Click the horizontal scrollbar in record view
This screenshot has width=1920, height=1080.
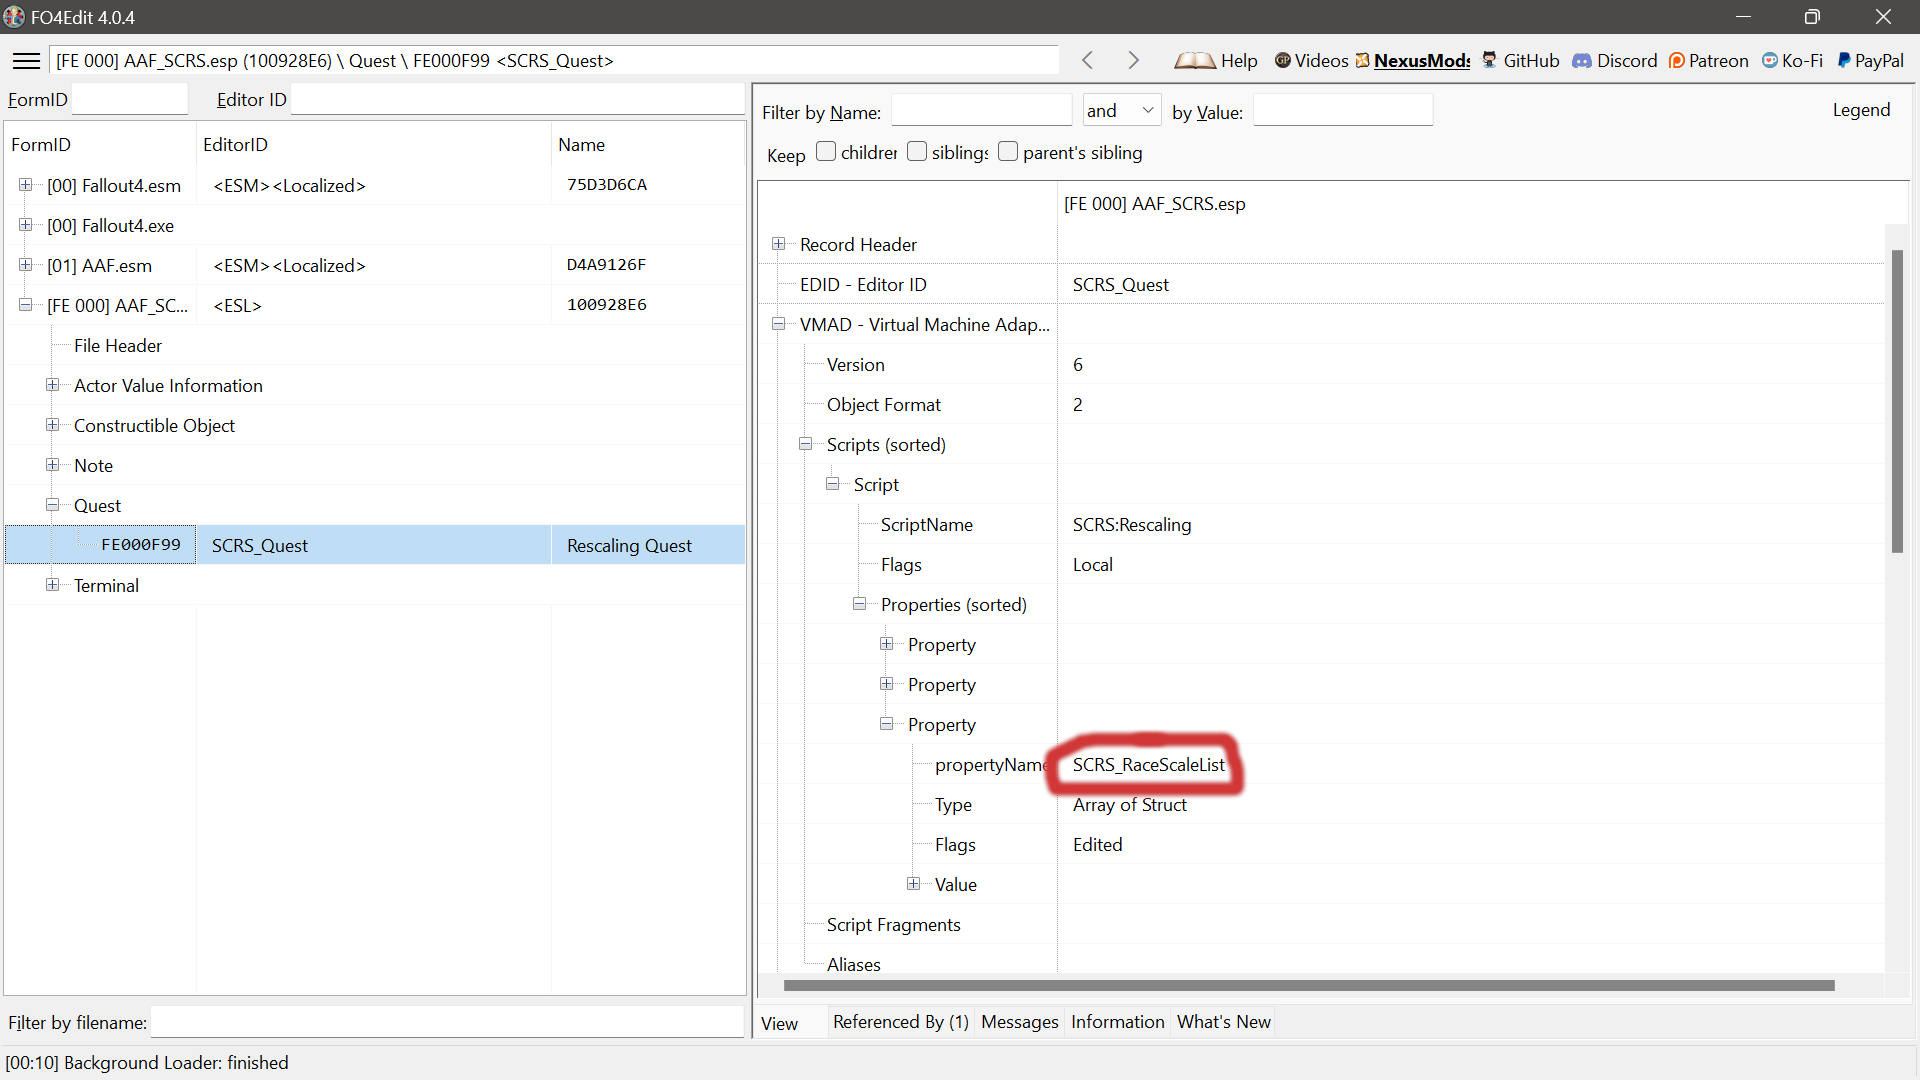[x=1309, y=986]
